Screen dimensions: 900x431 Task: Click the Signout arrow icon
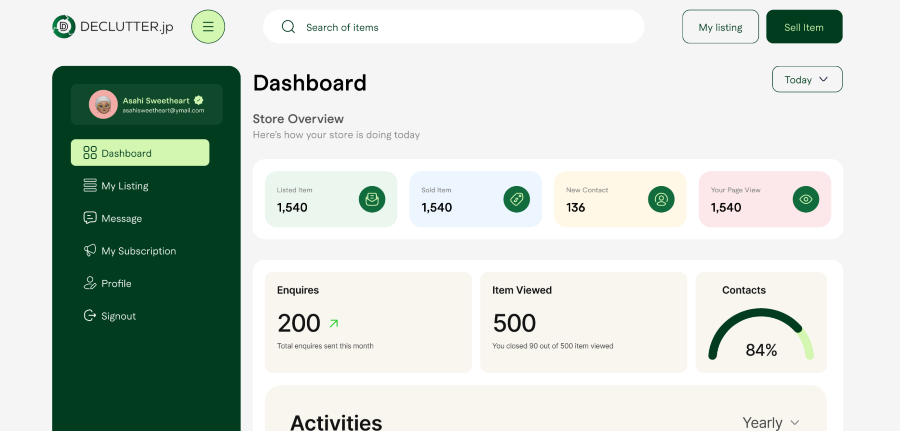90,316
